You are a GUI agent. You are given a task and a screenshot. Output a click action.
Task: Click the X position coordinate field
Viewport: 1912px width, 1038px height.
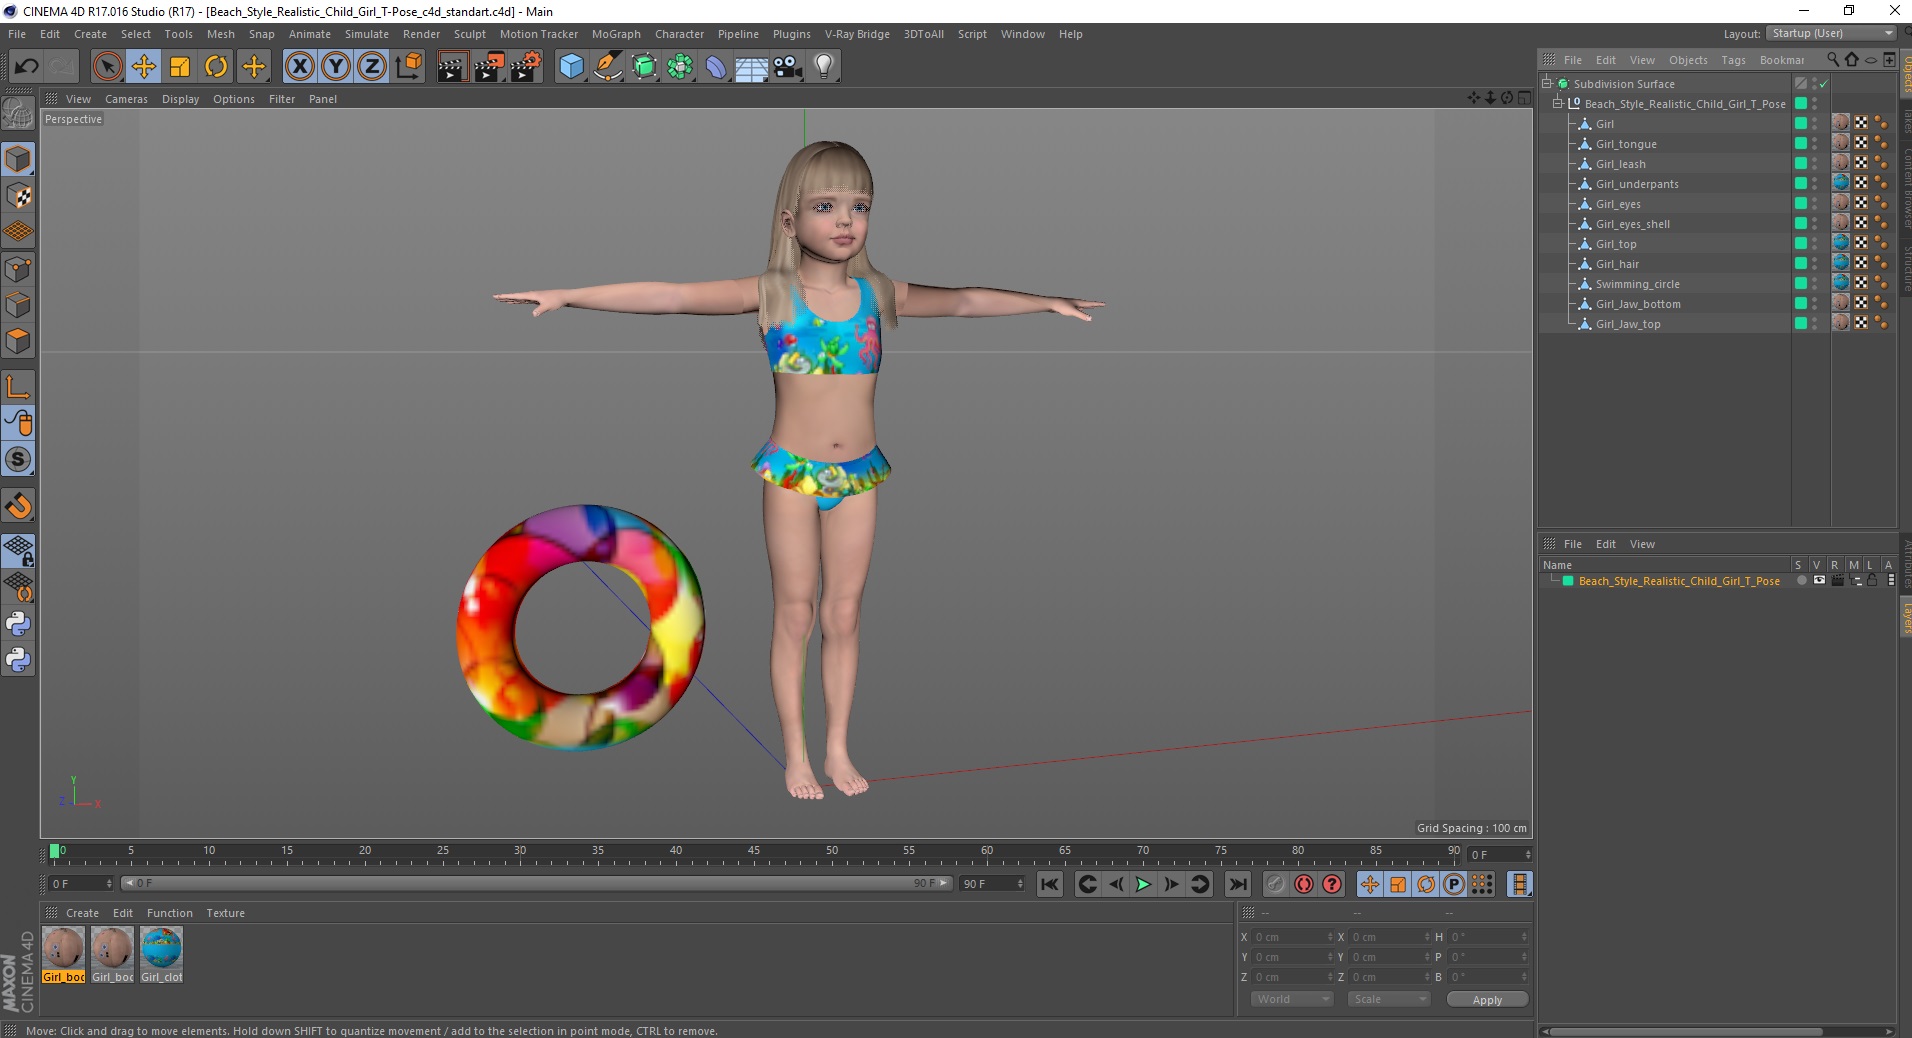(x=1292, y=937)
